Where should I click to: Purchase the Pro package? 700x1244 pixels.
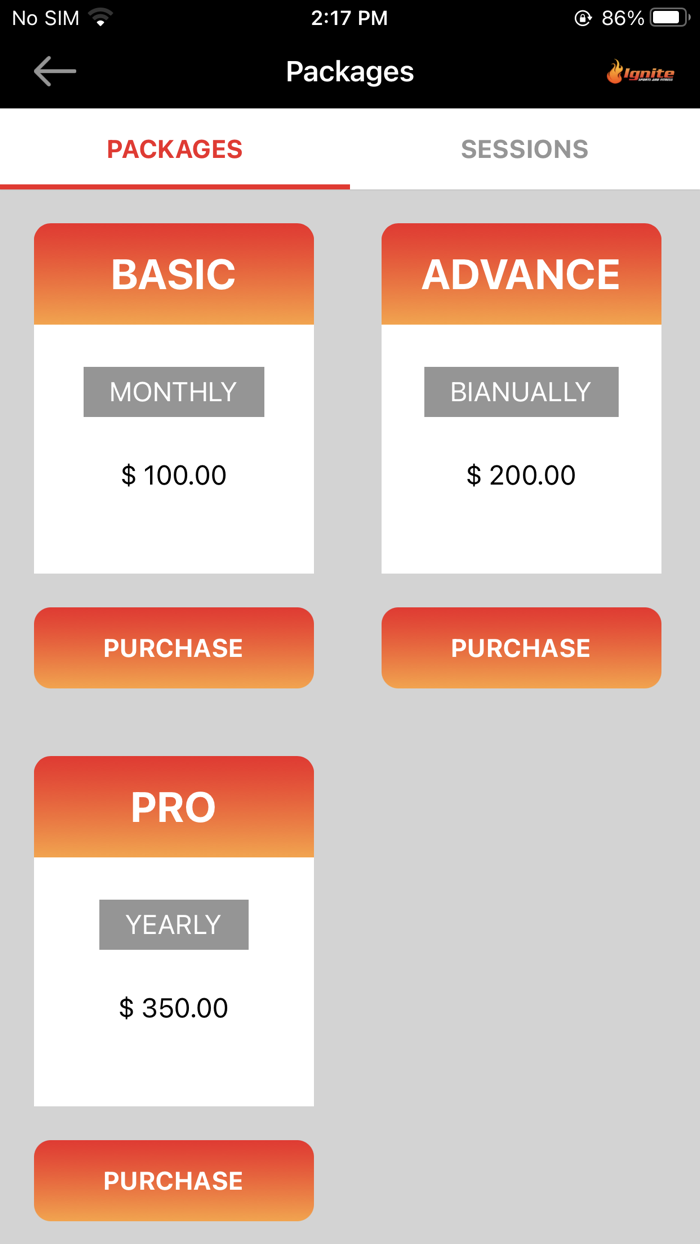coord(174,1181)
